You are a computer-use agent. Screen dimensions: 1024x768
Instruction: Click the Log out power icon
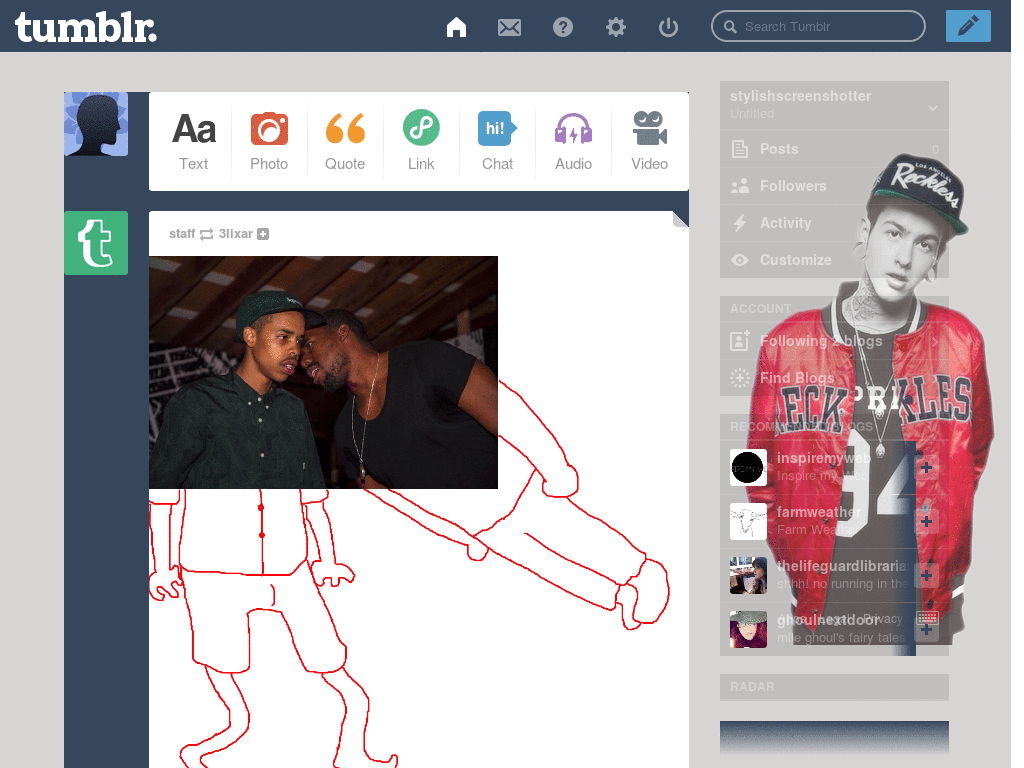click(668, 27)
